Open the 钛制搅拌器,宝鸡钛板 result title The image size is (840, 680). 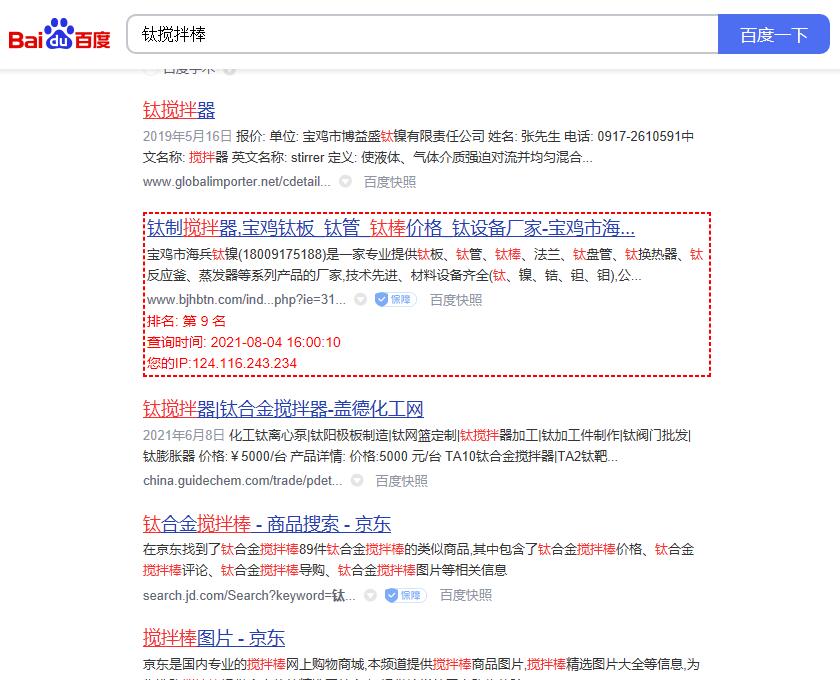[391, 228]
